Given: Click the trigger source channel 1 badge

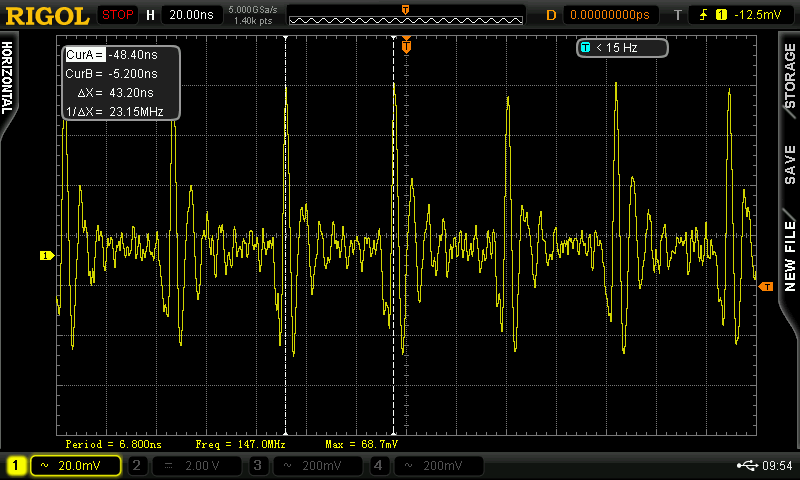Looking at the screenshot, I should [x=721, y=15].
